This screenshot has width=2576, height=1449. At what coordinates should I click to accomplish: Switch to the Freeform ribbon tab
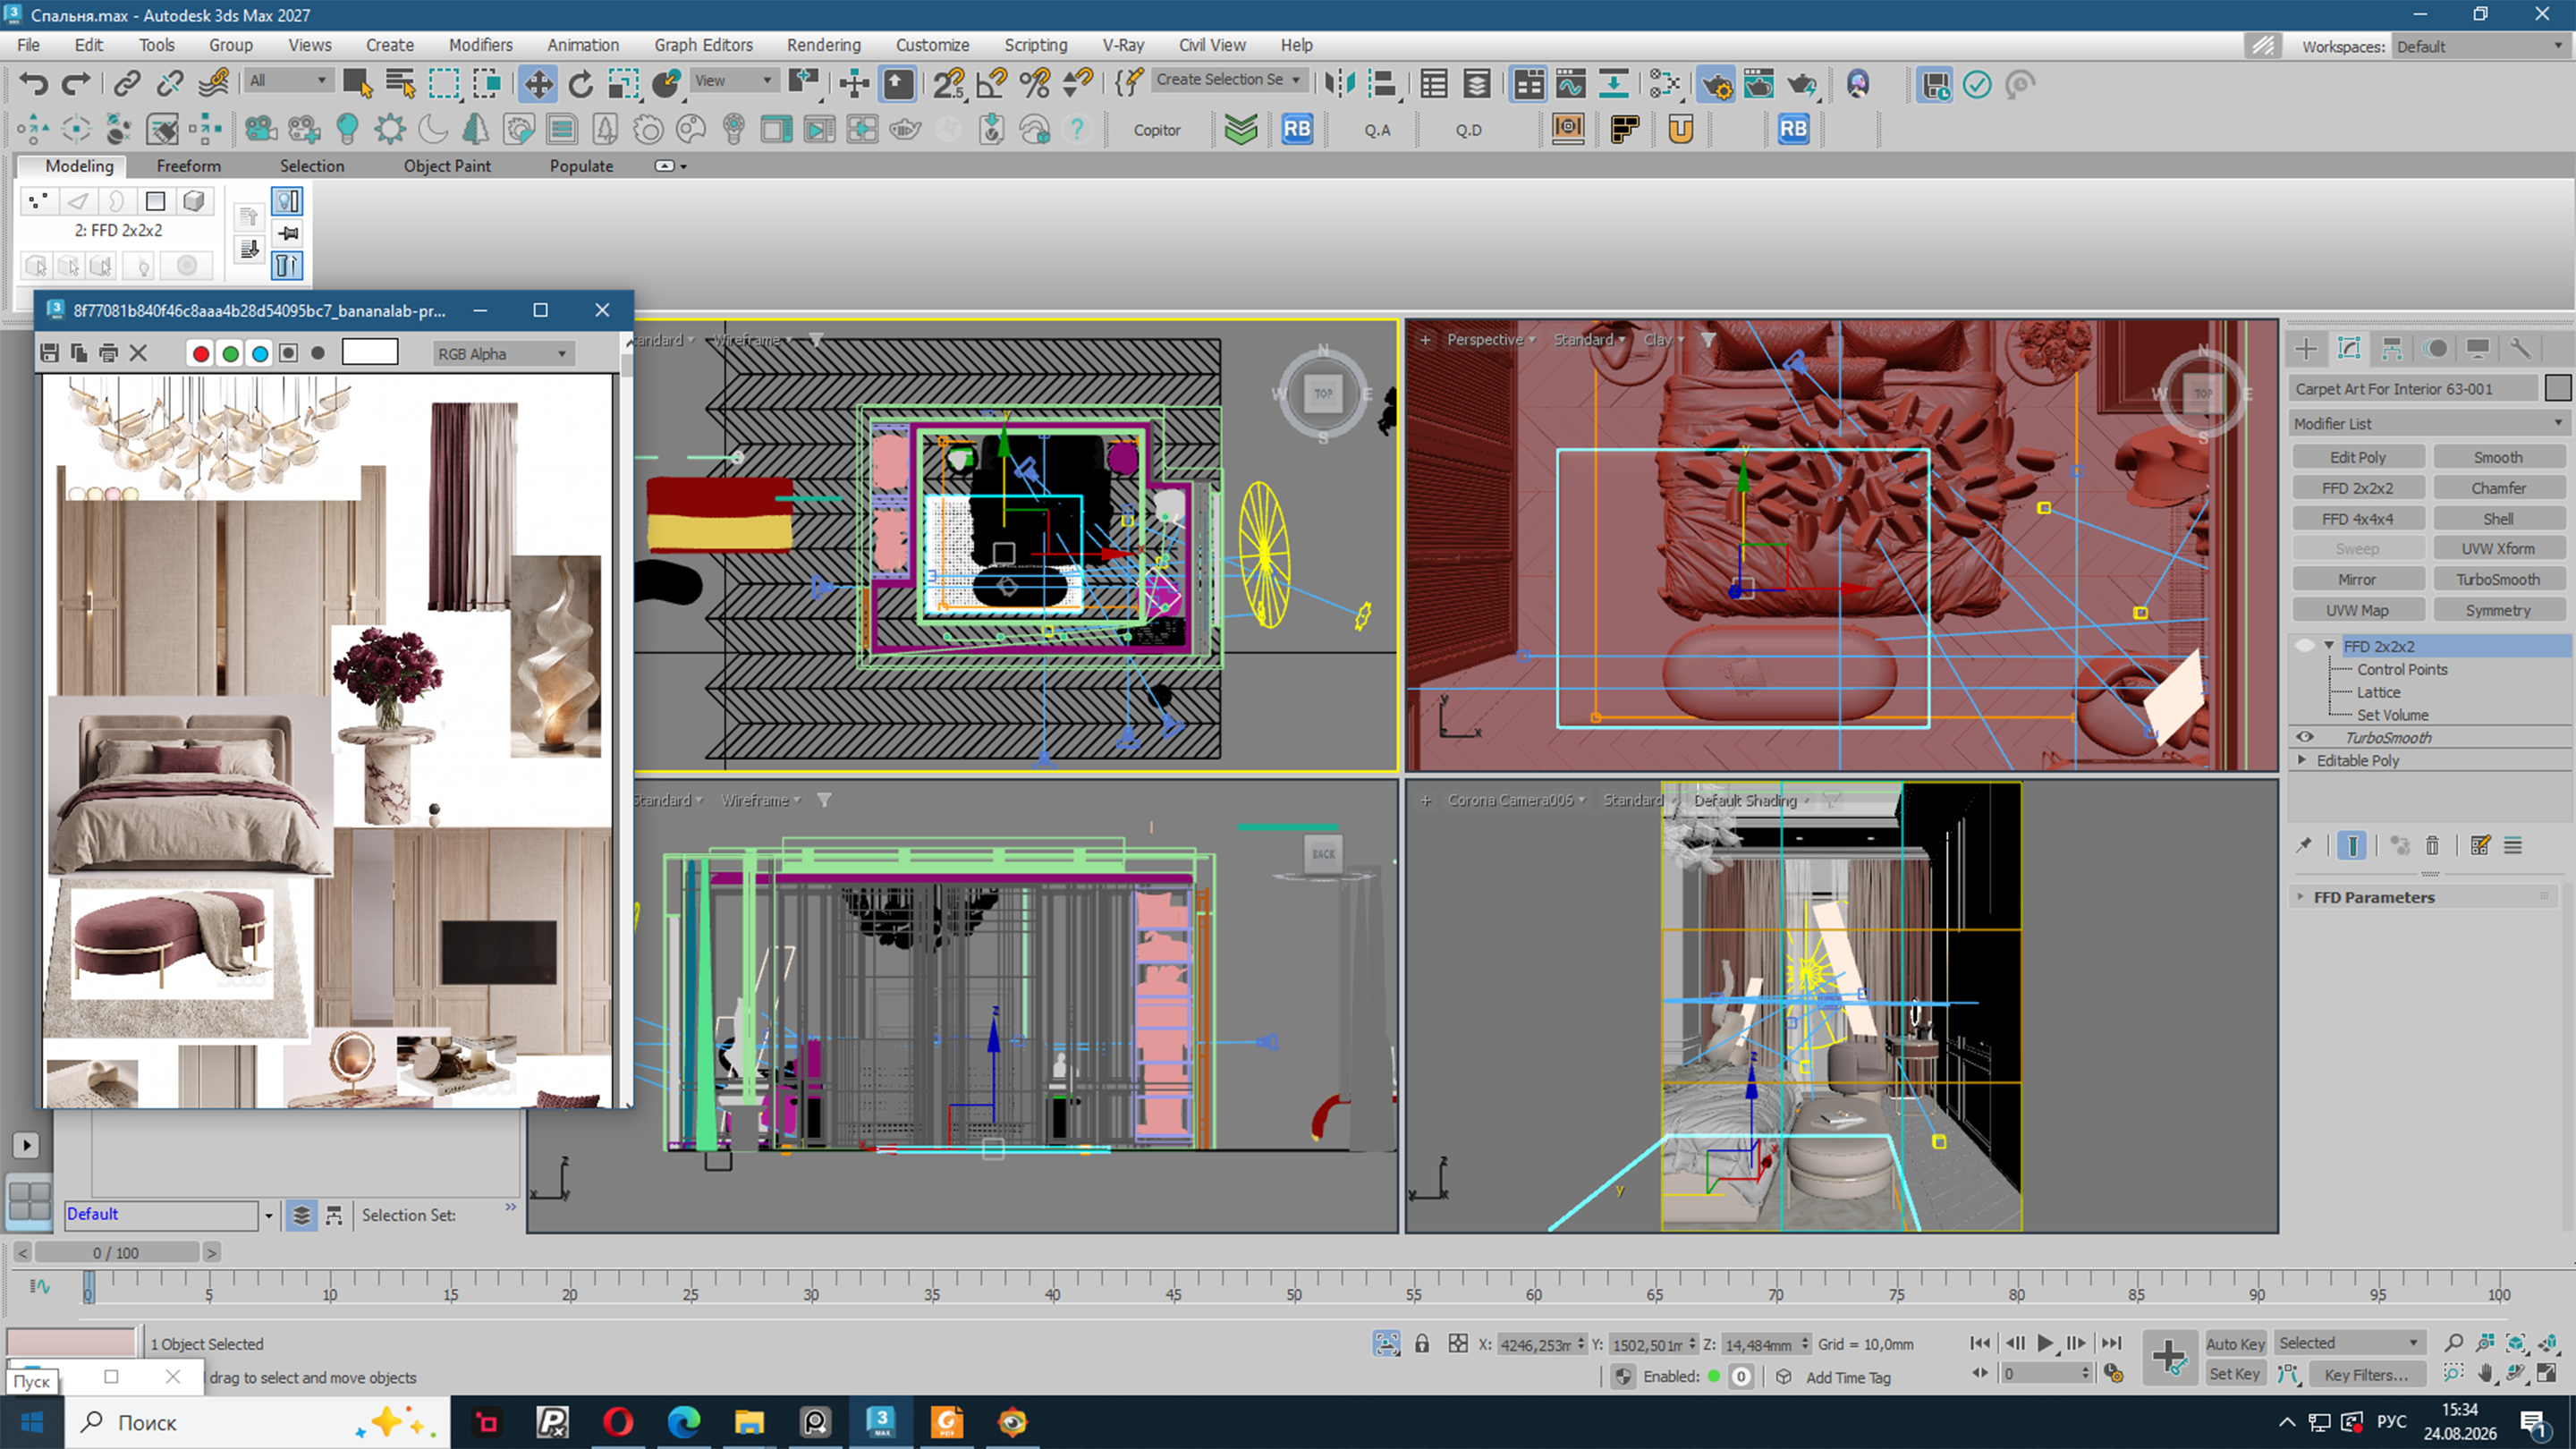pos(188,166)
